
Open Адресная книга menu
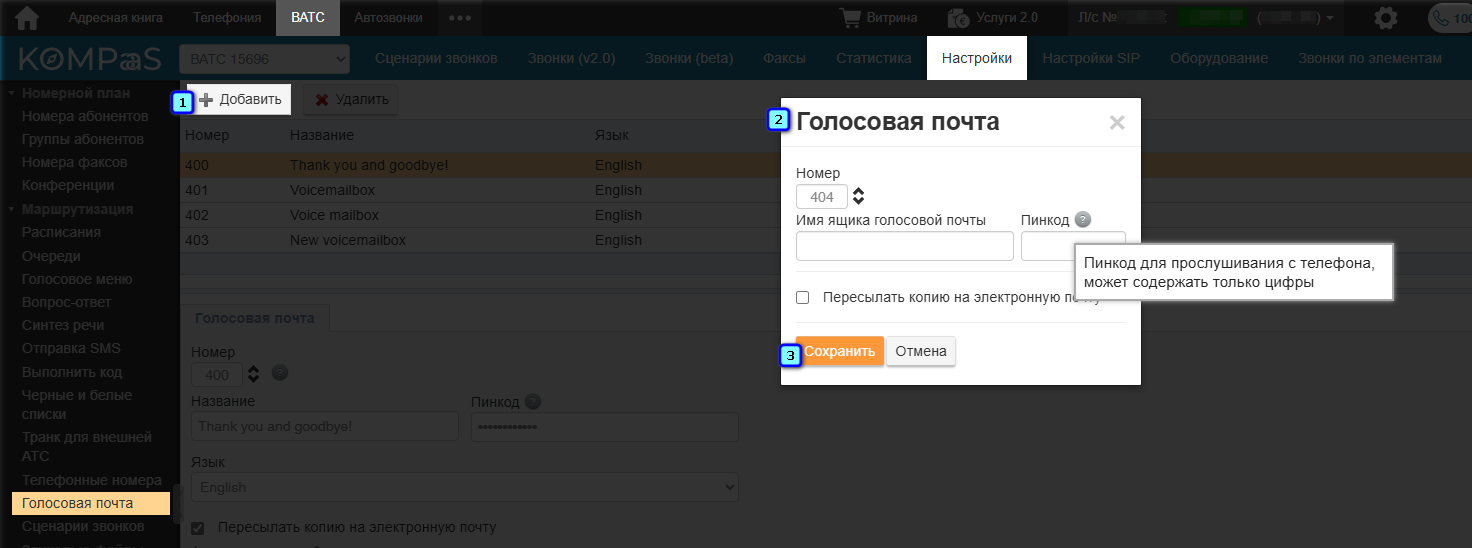[x=115, y=18]
